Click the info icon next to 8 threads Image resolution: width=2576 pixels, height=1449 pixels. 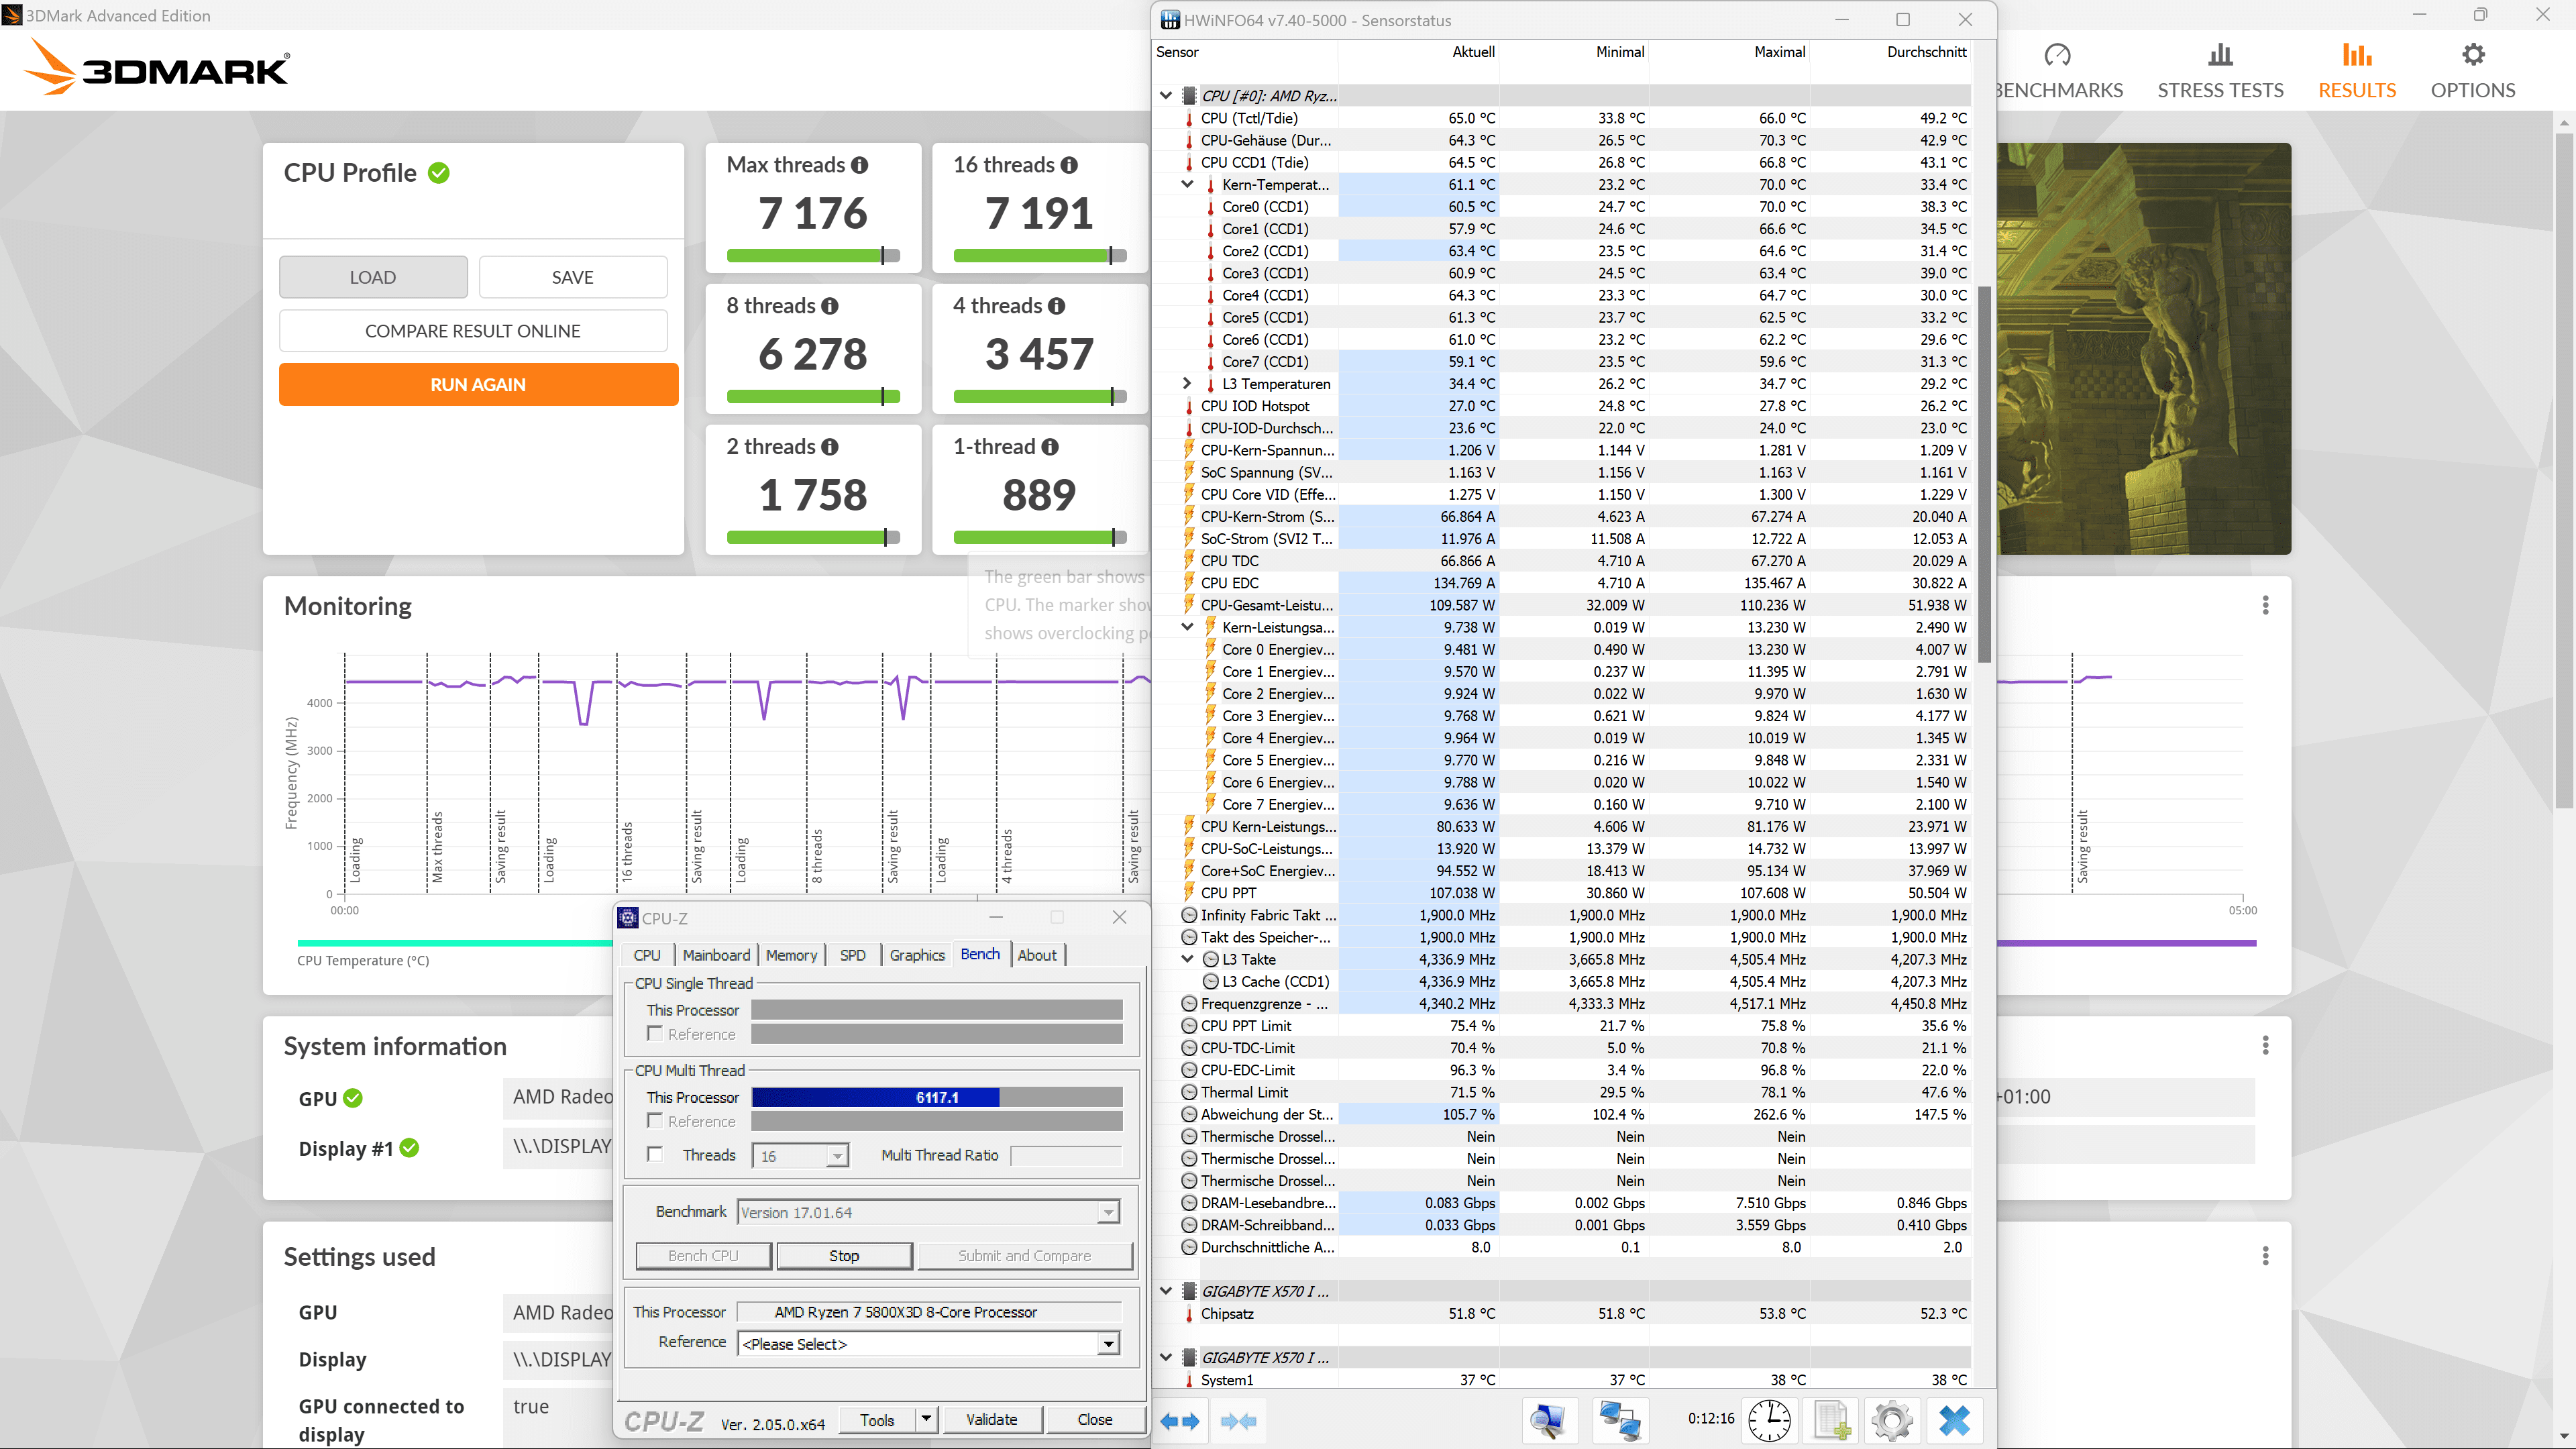click(x=830, y=306)
